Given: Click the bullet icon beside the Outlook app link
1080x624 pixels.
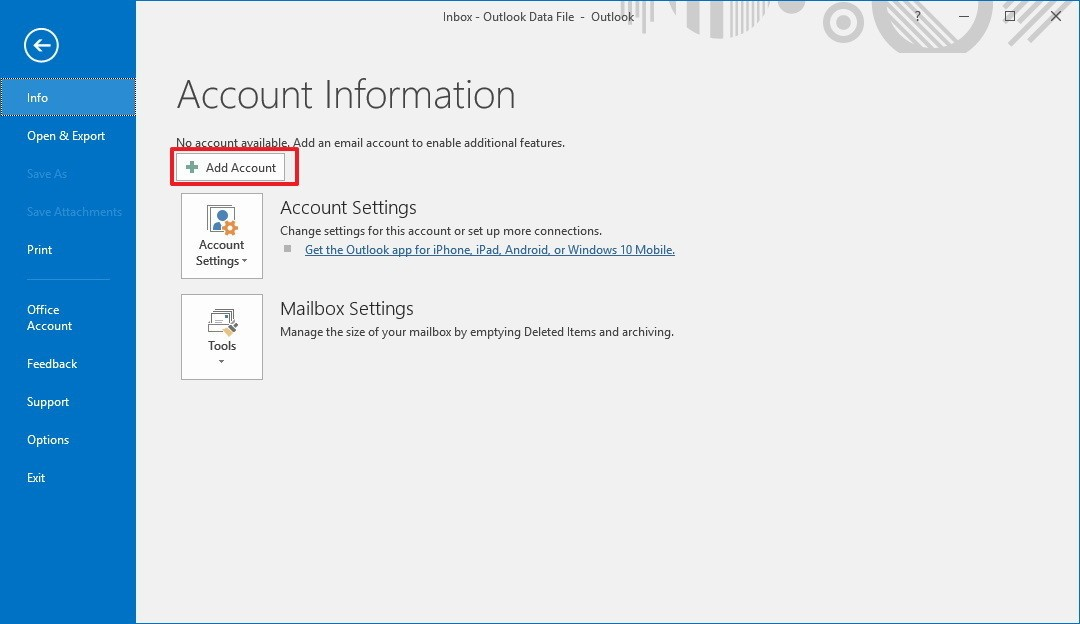Looking at the screenshot, I should (x=287, y=250).
